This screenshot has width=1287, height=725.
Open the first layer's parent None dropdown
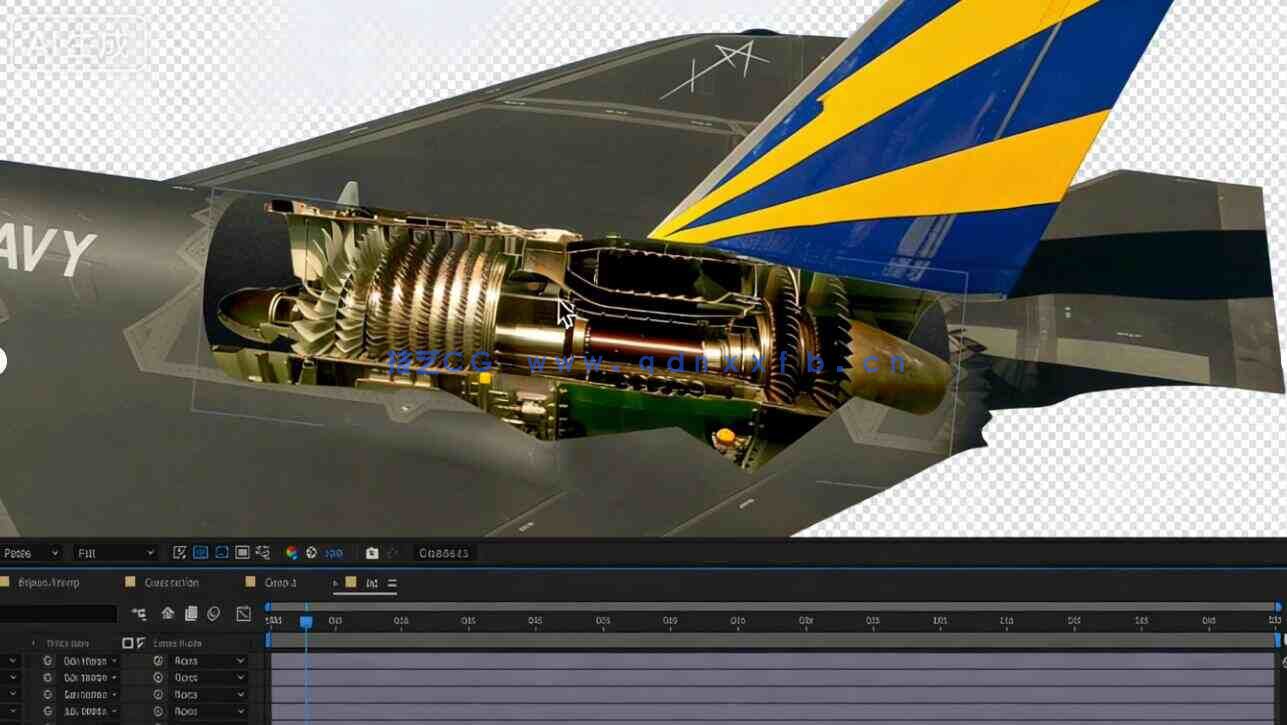pos(199,661)
